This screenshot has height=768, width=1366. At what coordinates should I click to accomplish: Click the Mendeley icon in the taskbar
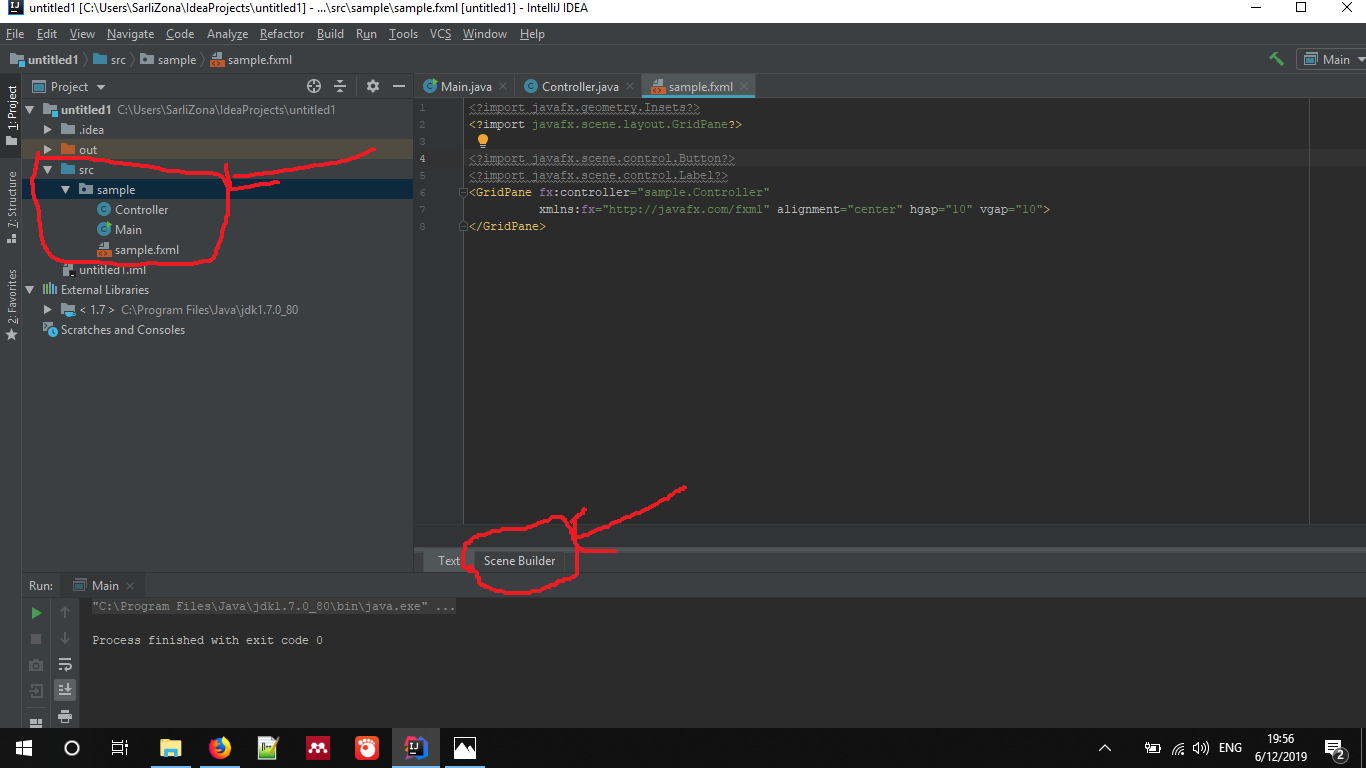point(317,748)
